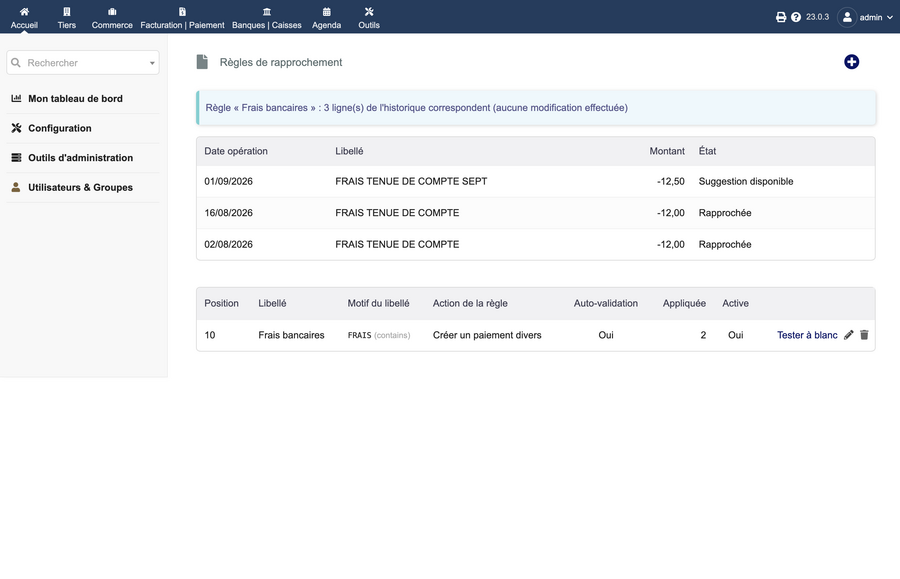
Task: Open the Commerce menu
Action: (x=112, y=18)
